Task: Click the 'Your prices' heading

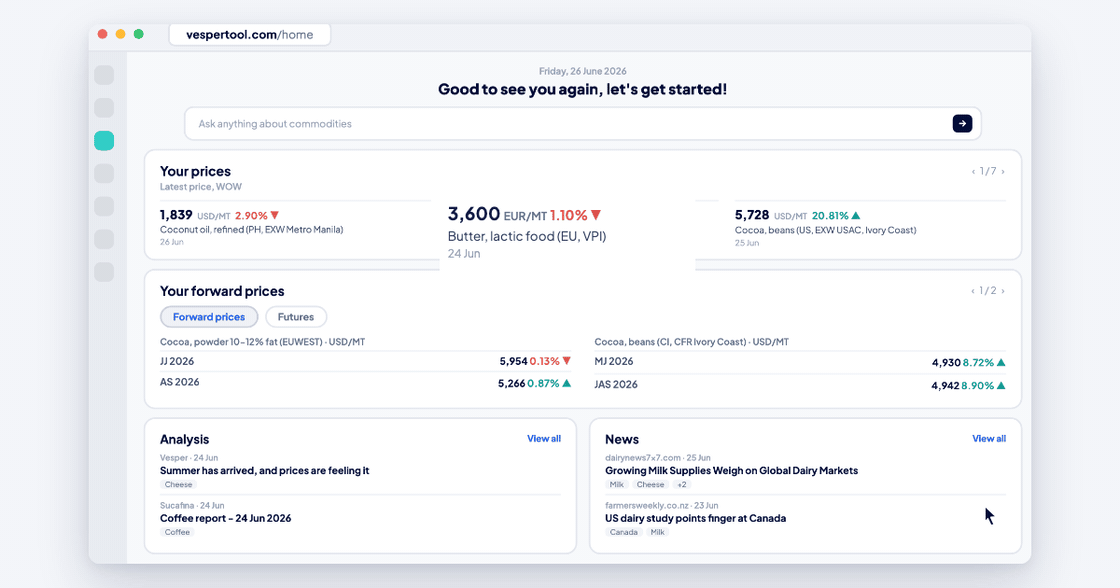Action: click(x=195, y=171)
